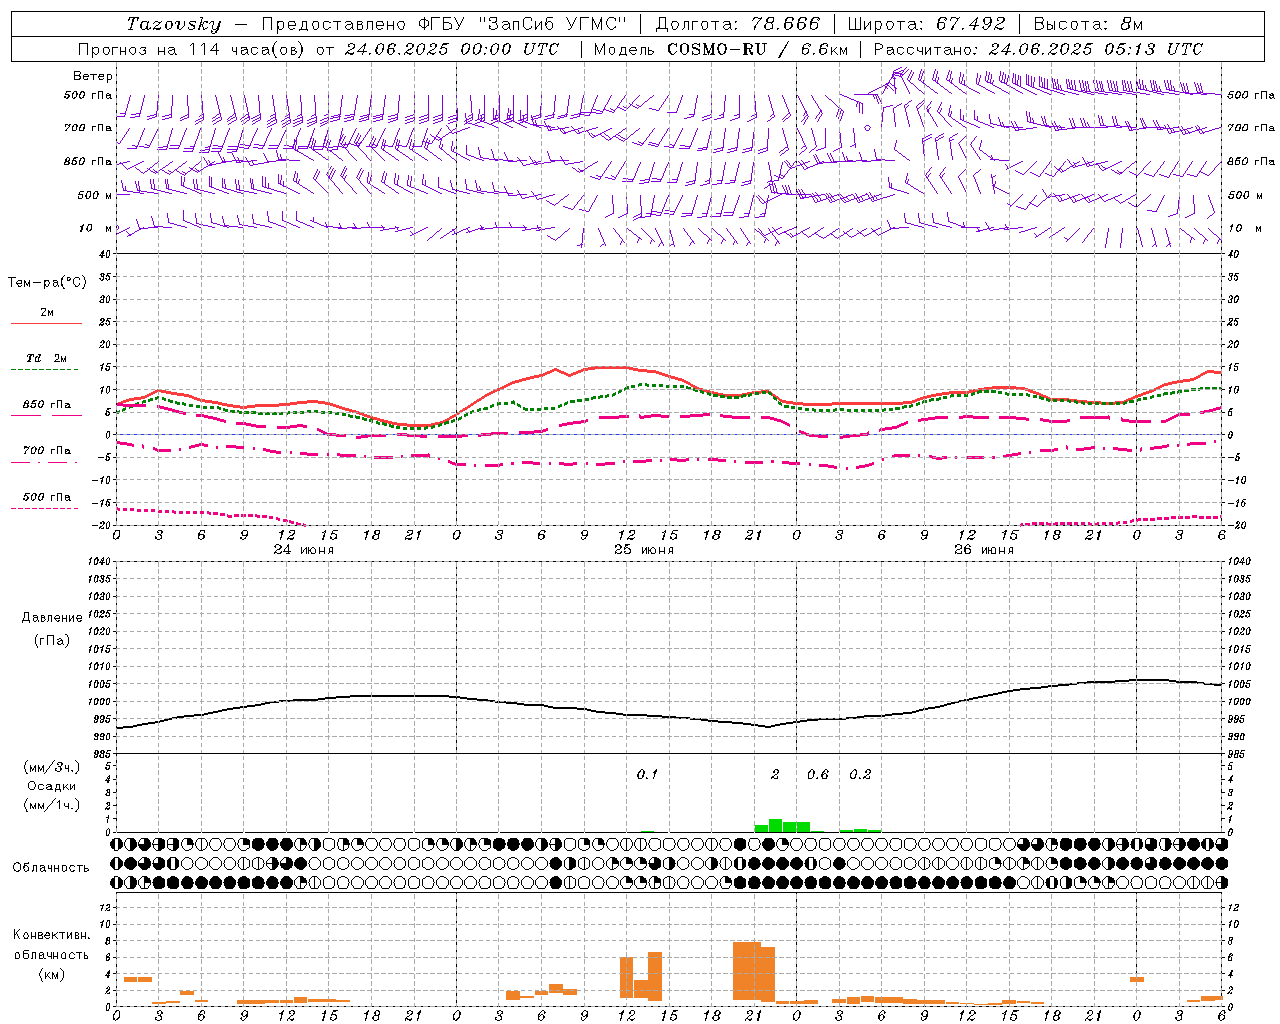
Task: Click the '0.2' precipitation amount value
Action: pos(860,774)
